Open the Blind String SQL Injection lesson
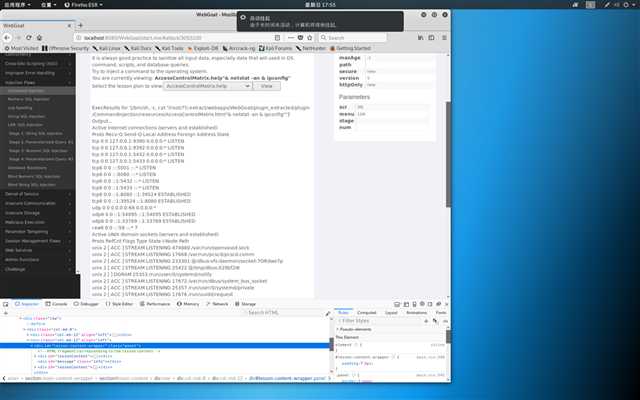The image size is (640, 400). [32, 185]
